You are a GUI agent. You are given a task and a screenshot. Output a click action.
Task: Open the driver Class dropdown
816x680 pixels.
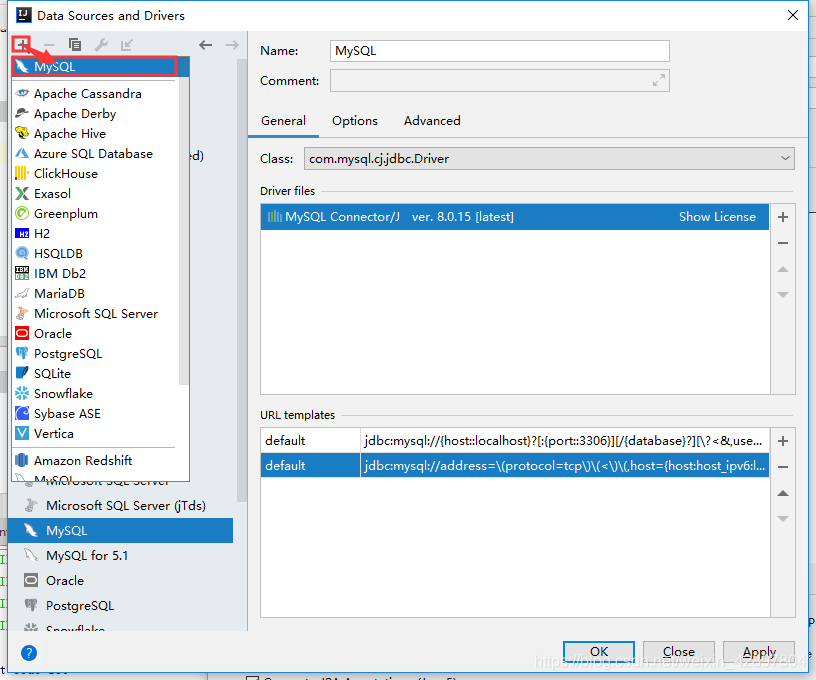549,159
